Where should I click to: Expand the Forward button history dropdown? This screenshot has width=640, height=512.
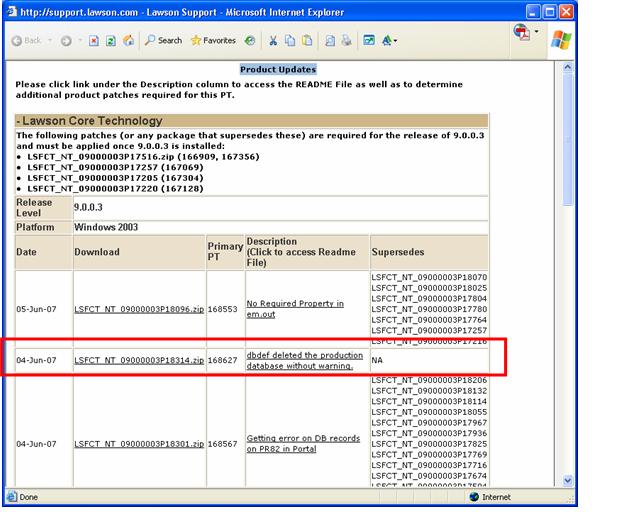click(79, 40)
